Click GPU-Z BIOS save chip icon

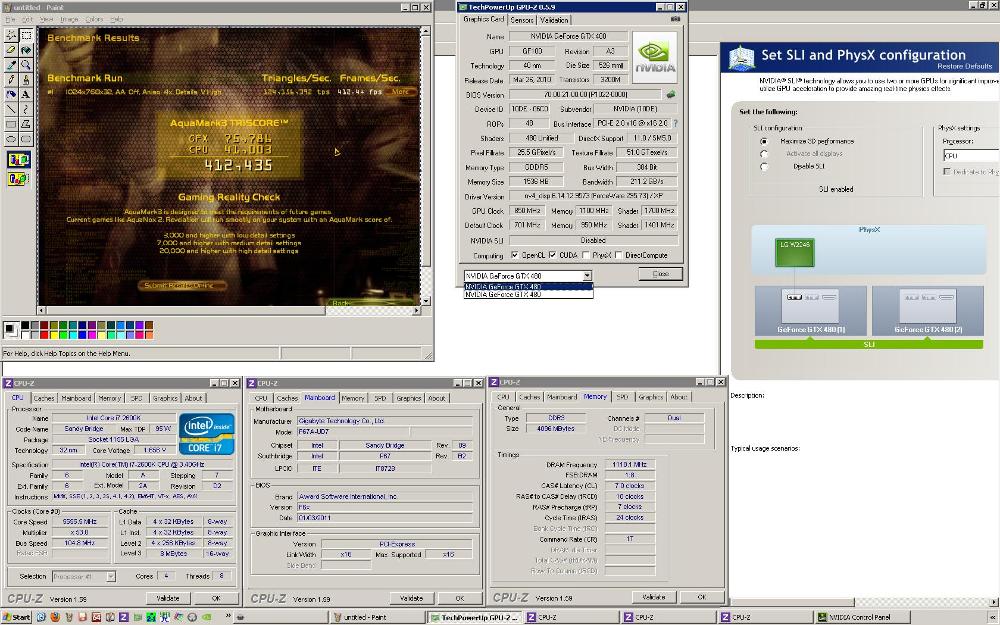coord(671,94)
